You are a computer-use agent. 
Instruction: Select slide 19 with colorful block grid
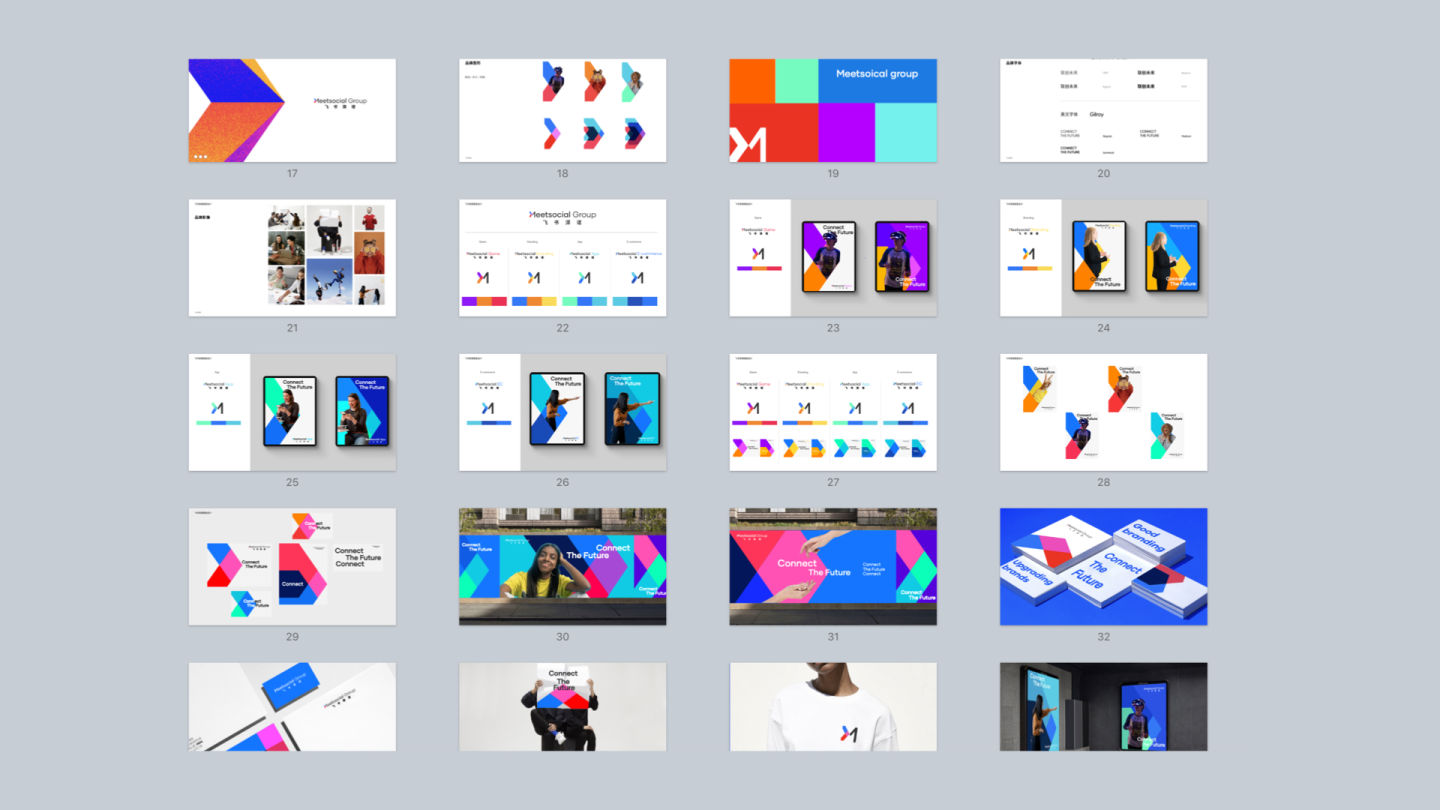833,110
